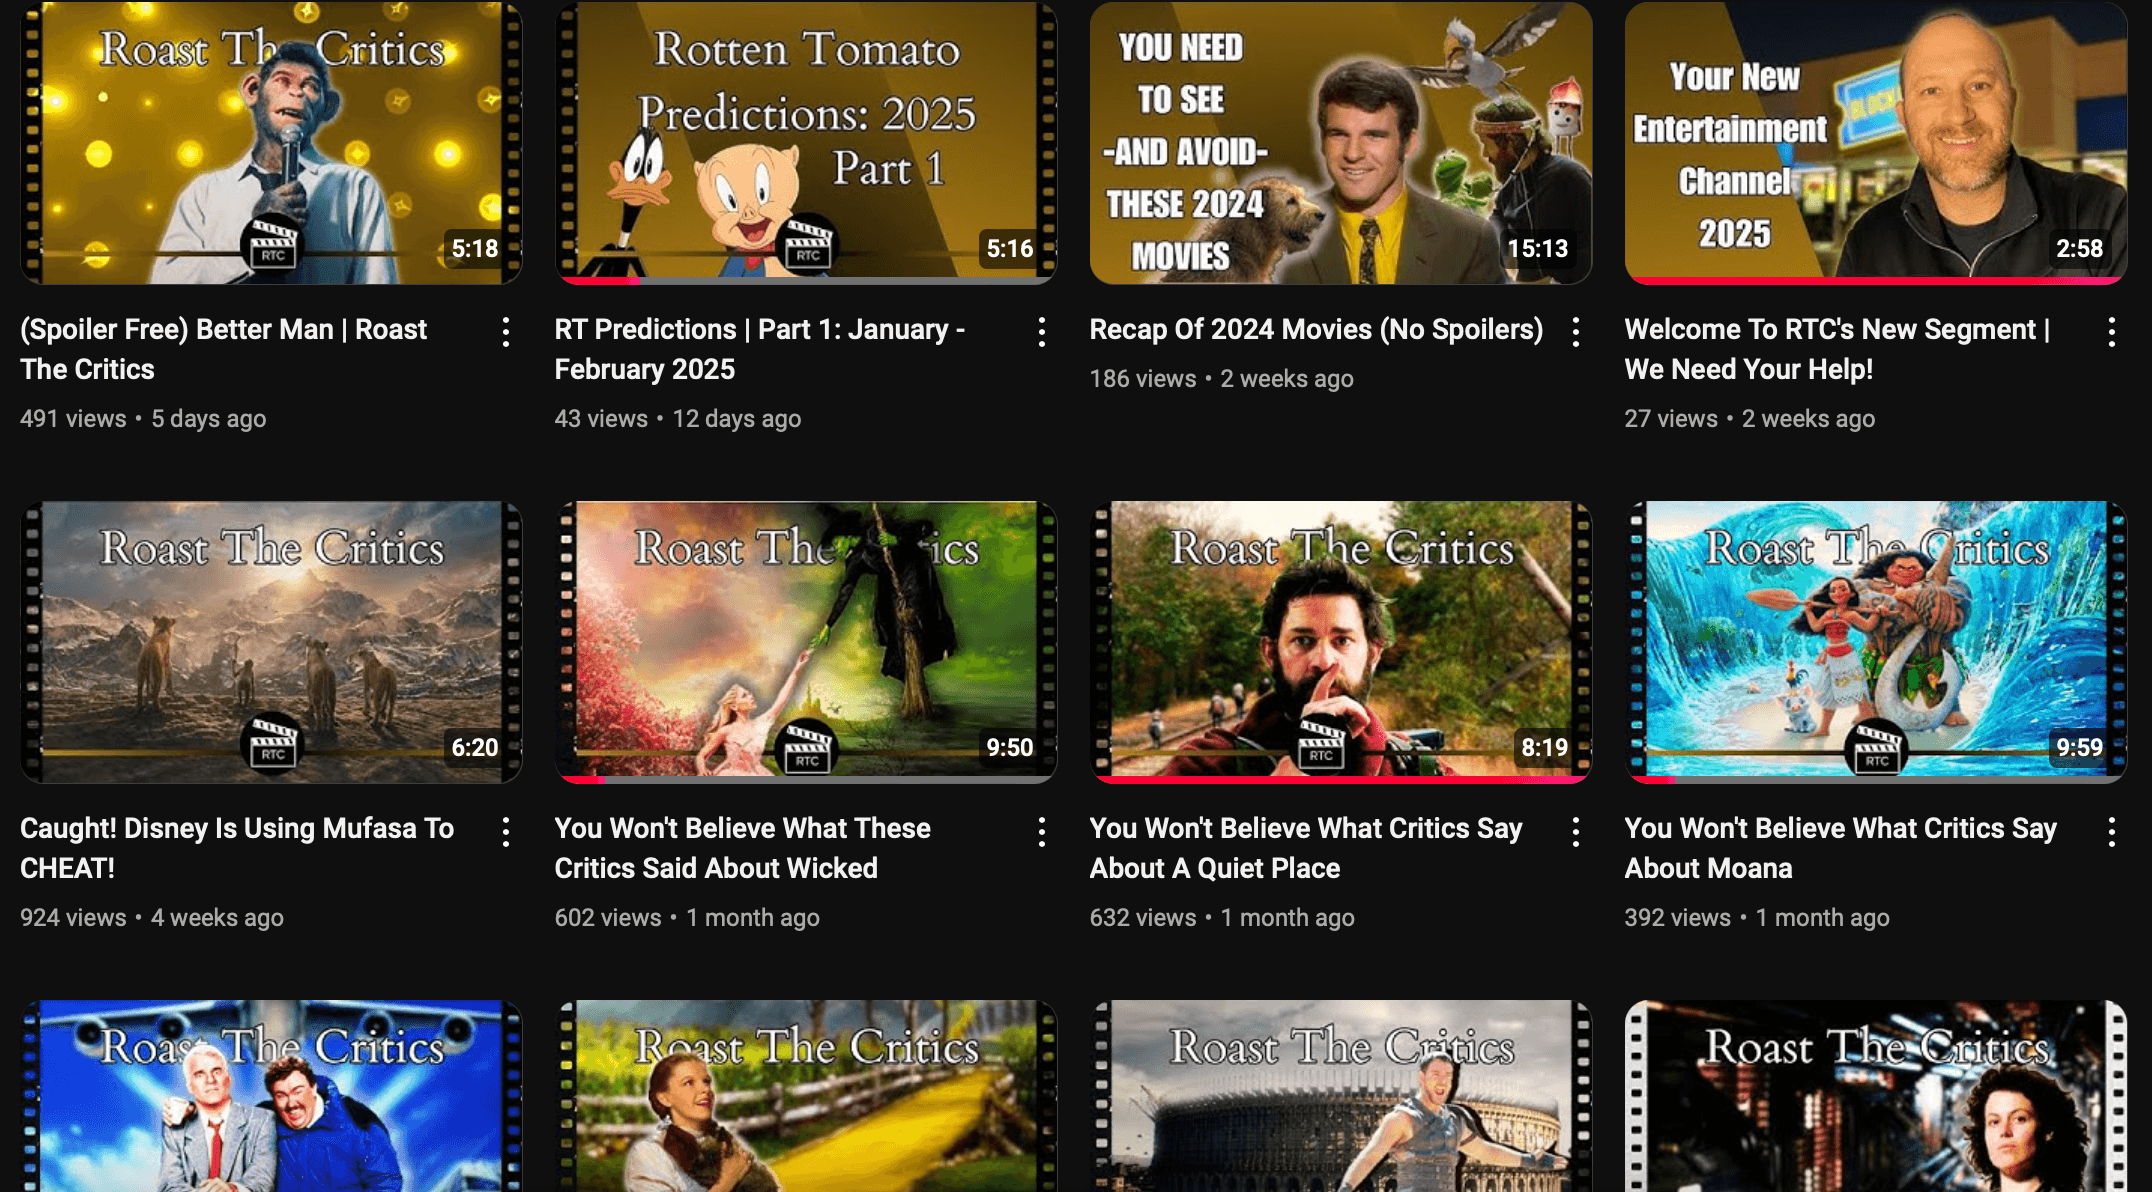Click three-dot icon next to Wicked video

click(x=1041, y=831)
